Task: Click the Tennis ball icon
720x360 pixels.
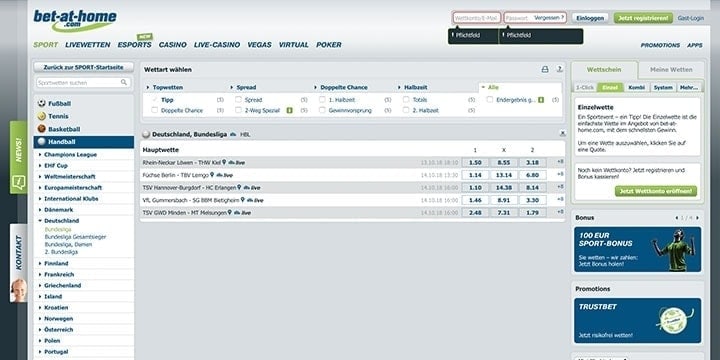Action: point(42,117)
